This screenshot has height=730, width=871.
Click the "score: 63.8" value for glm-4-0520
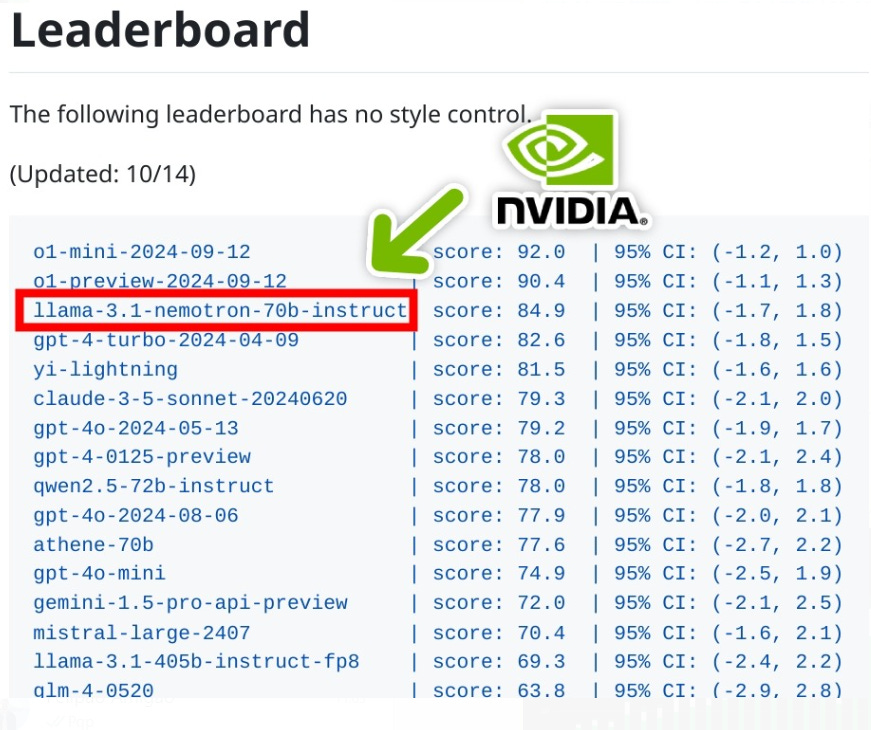(499, 691)
